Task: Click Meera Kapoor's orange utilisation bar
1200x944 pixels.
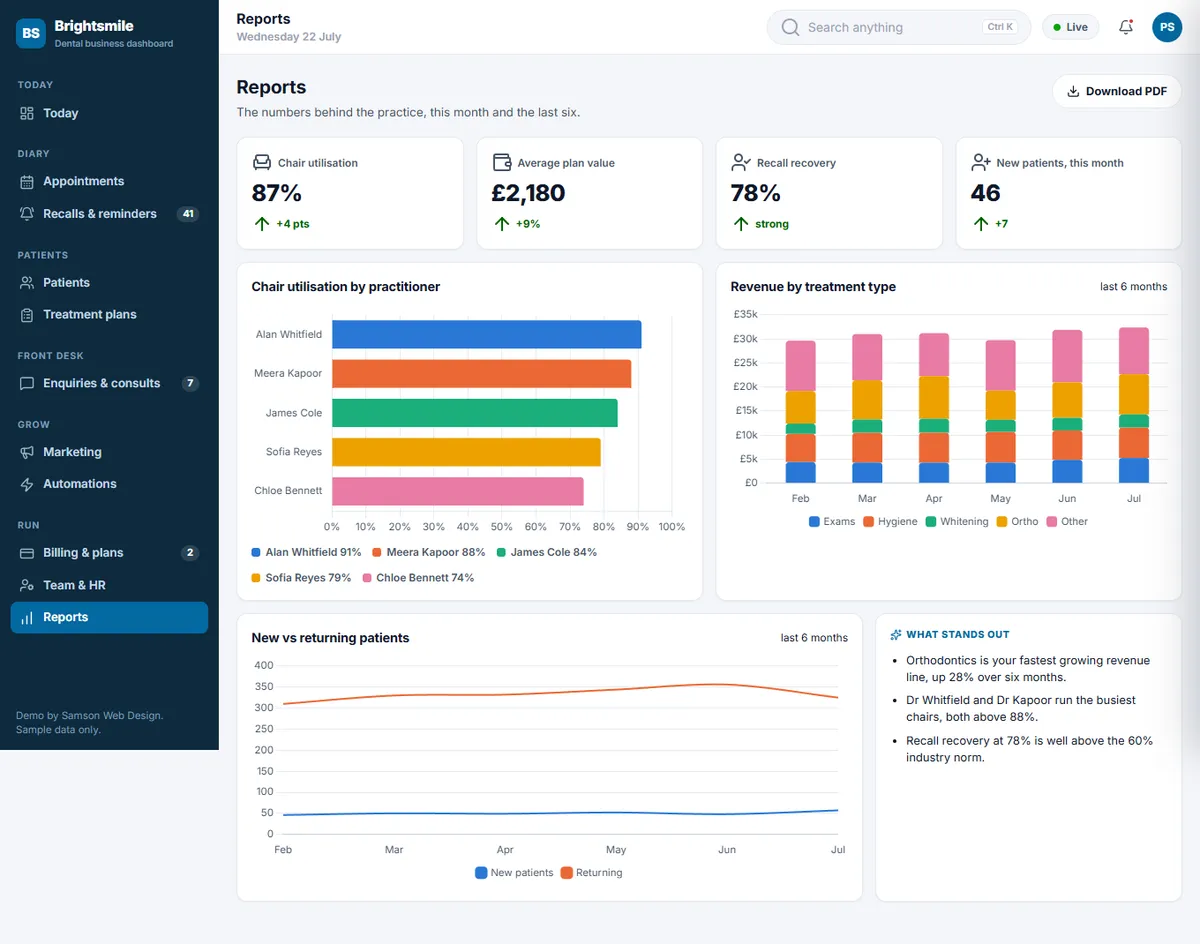Action: pyautogui.click(x=481, y=373)
